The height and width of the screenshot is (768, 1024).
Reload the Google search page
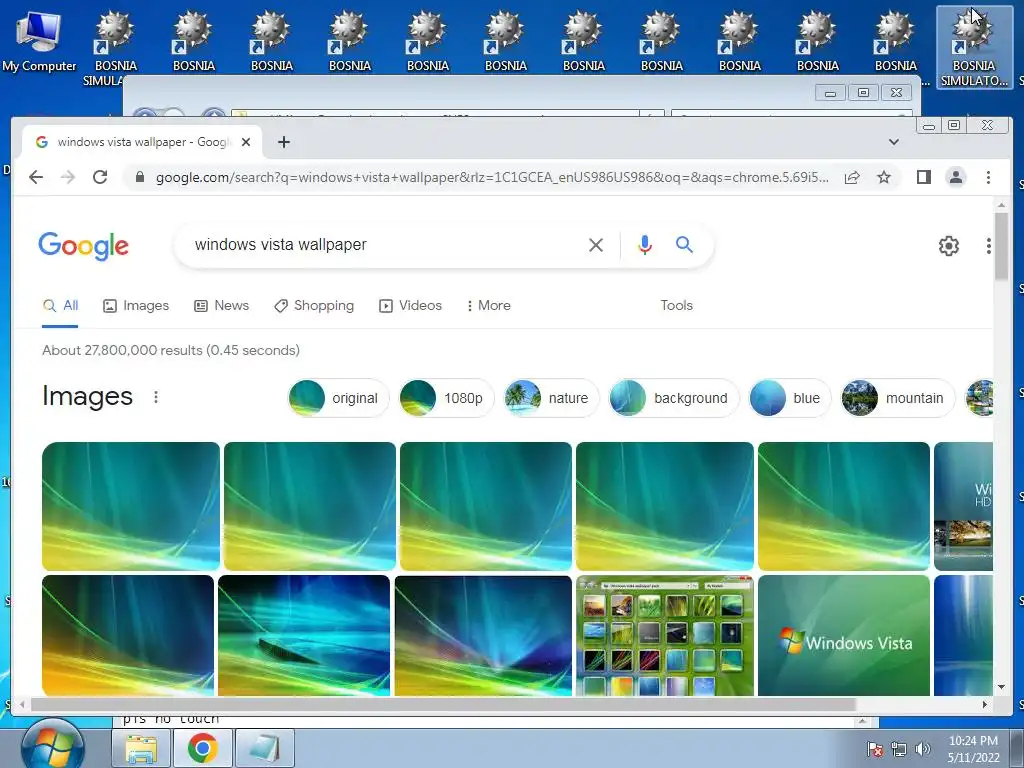pyautogui.click(x=100, y=177)
